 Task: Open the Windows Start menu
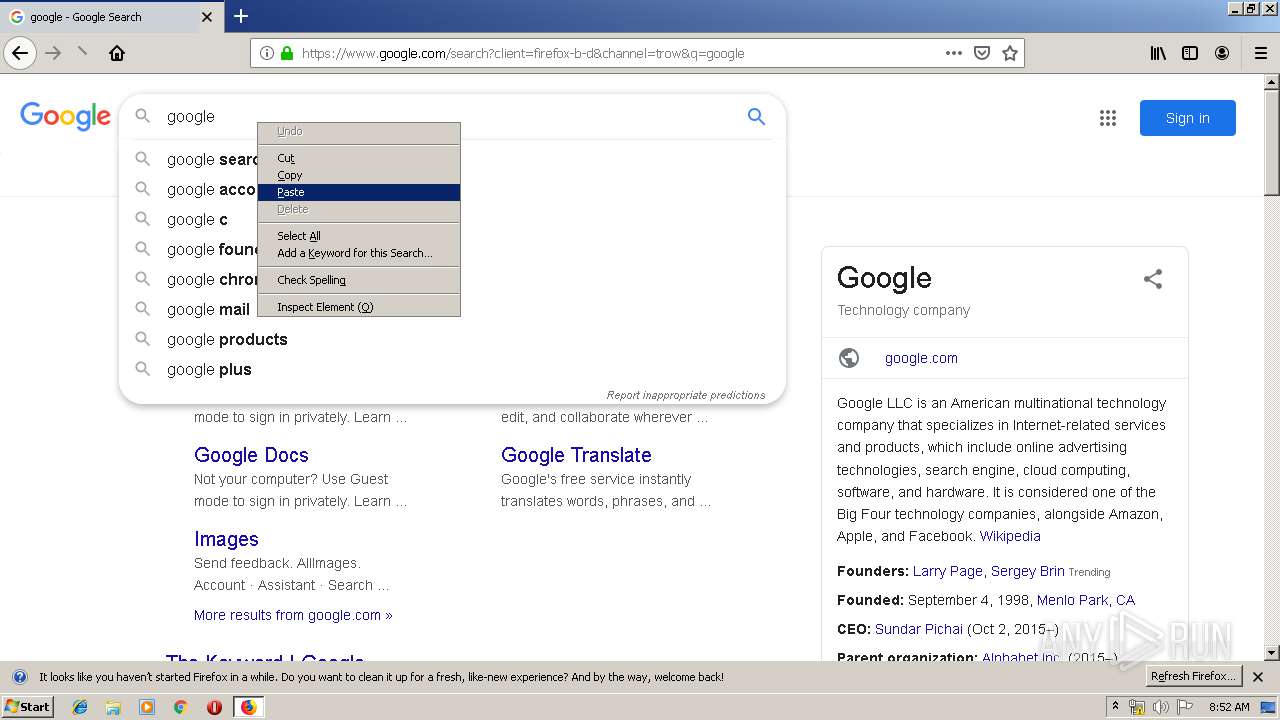(27, 707)
